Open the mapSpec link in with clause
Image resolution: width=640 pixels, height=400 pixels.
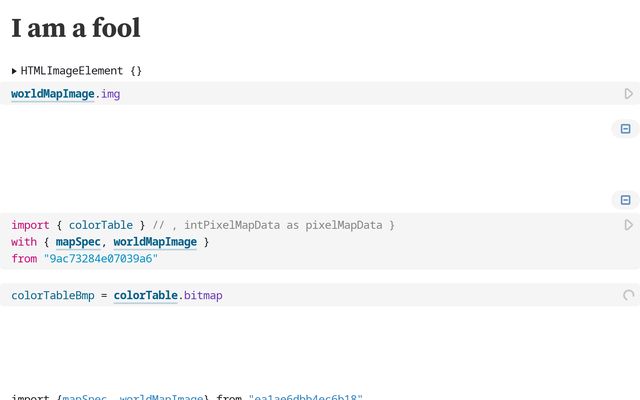pos(77,242)
